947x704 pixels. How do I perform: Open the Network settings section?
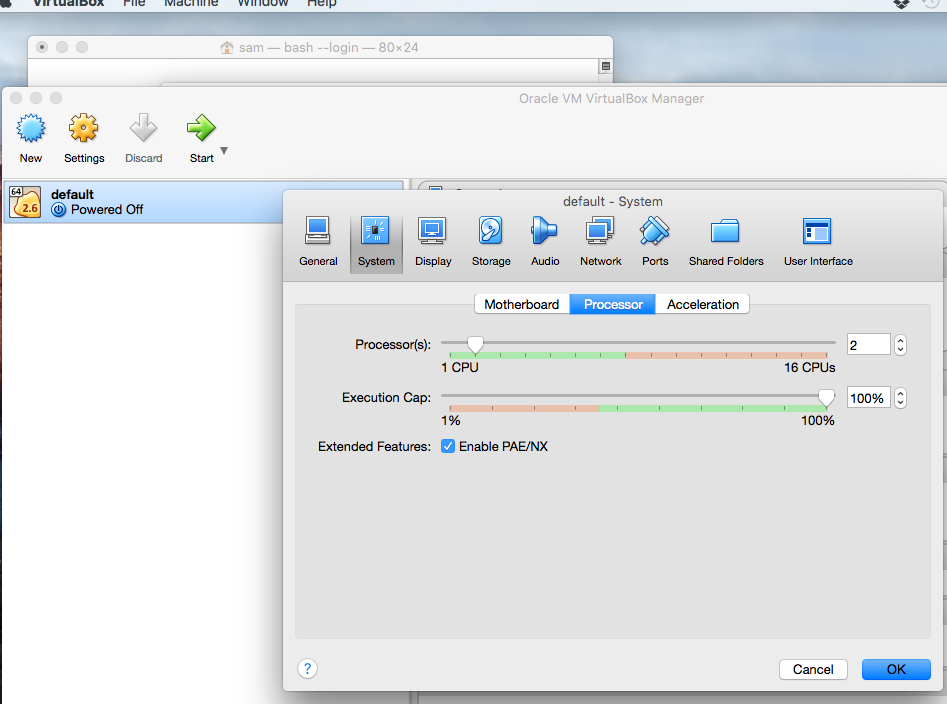(x=600, y=242)
